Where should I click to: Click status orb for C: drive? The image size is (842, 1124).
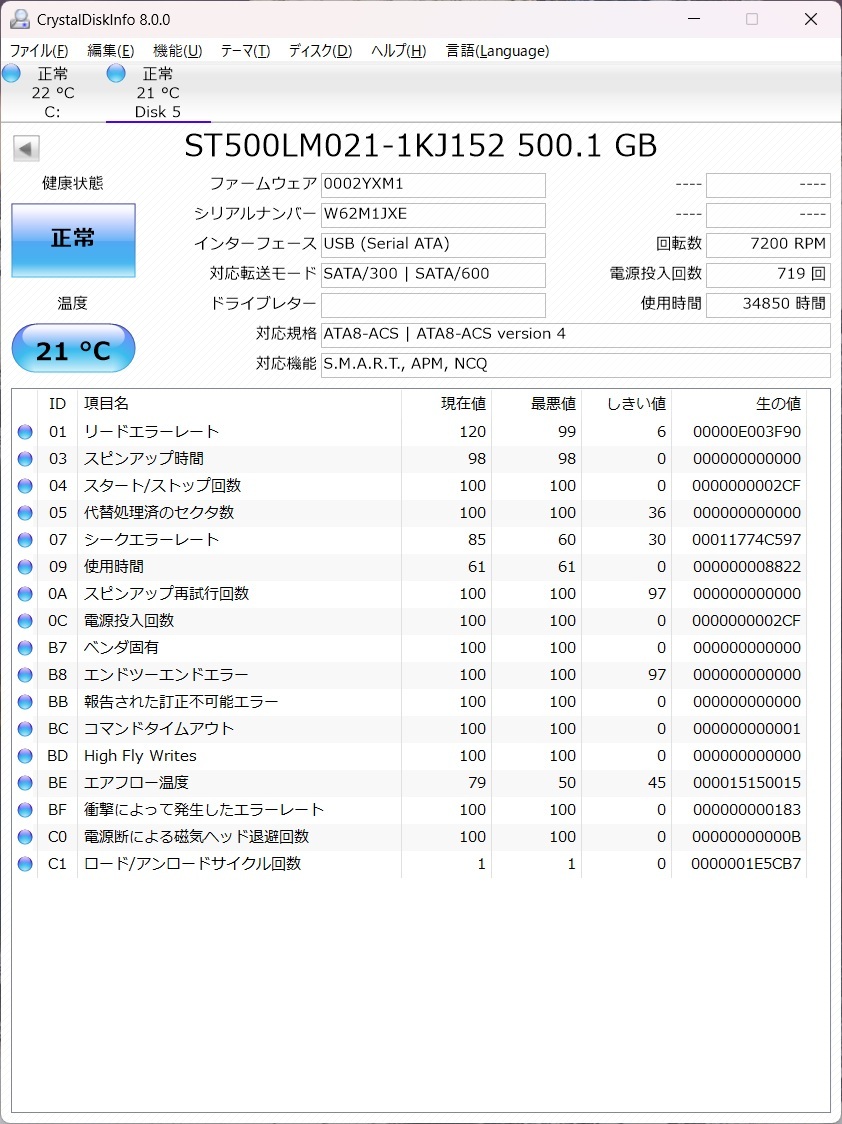(11, 73)
